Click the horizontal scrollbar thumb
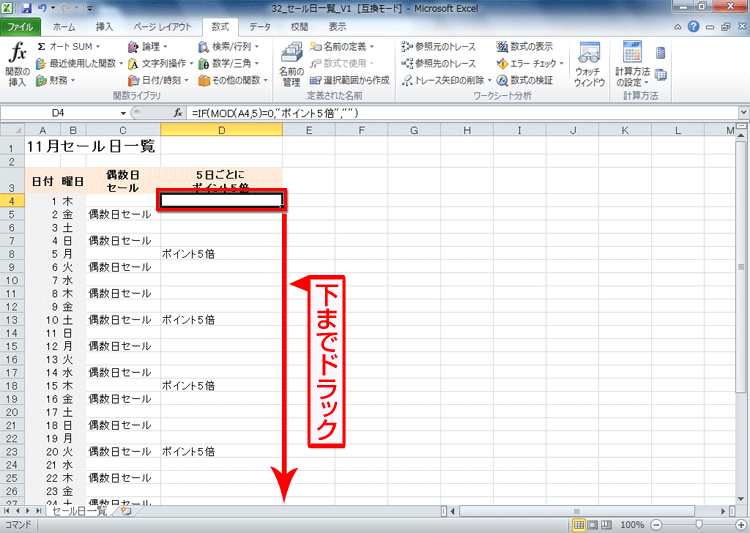Image resolution: width=750 pixels, height=533 pixels. [577, 511]
